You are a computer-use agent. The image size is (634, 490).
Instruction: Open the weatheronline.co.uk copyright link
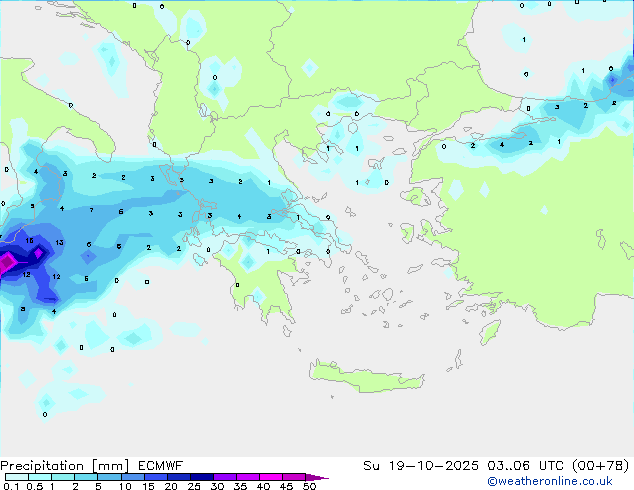pos(550,482)
